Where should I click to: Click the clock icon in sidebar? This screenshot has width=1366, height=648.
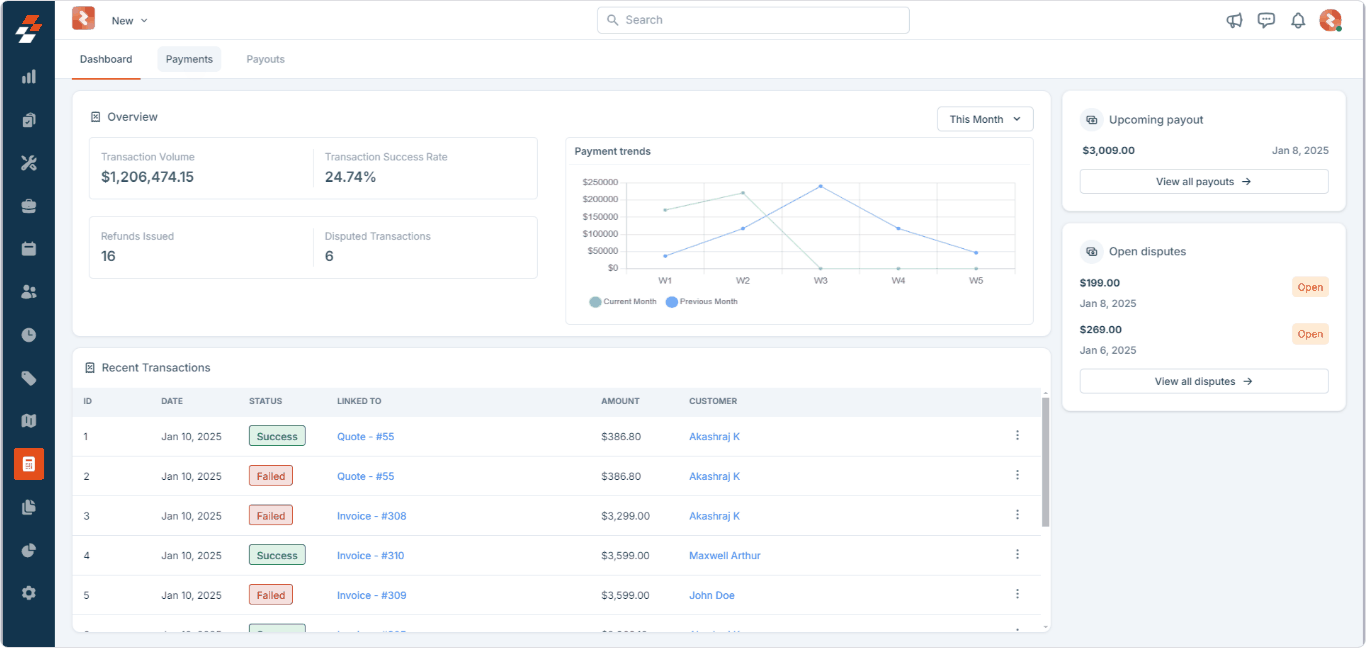28,335
